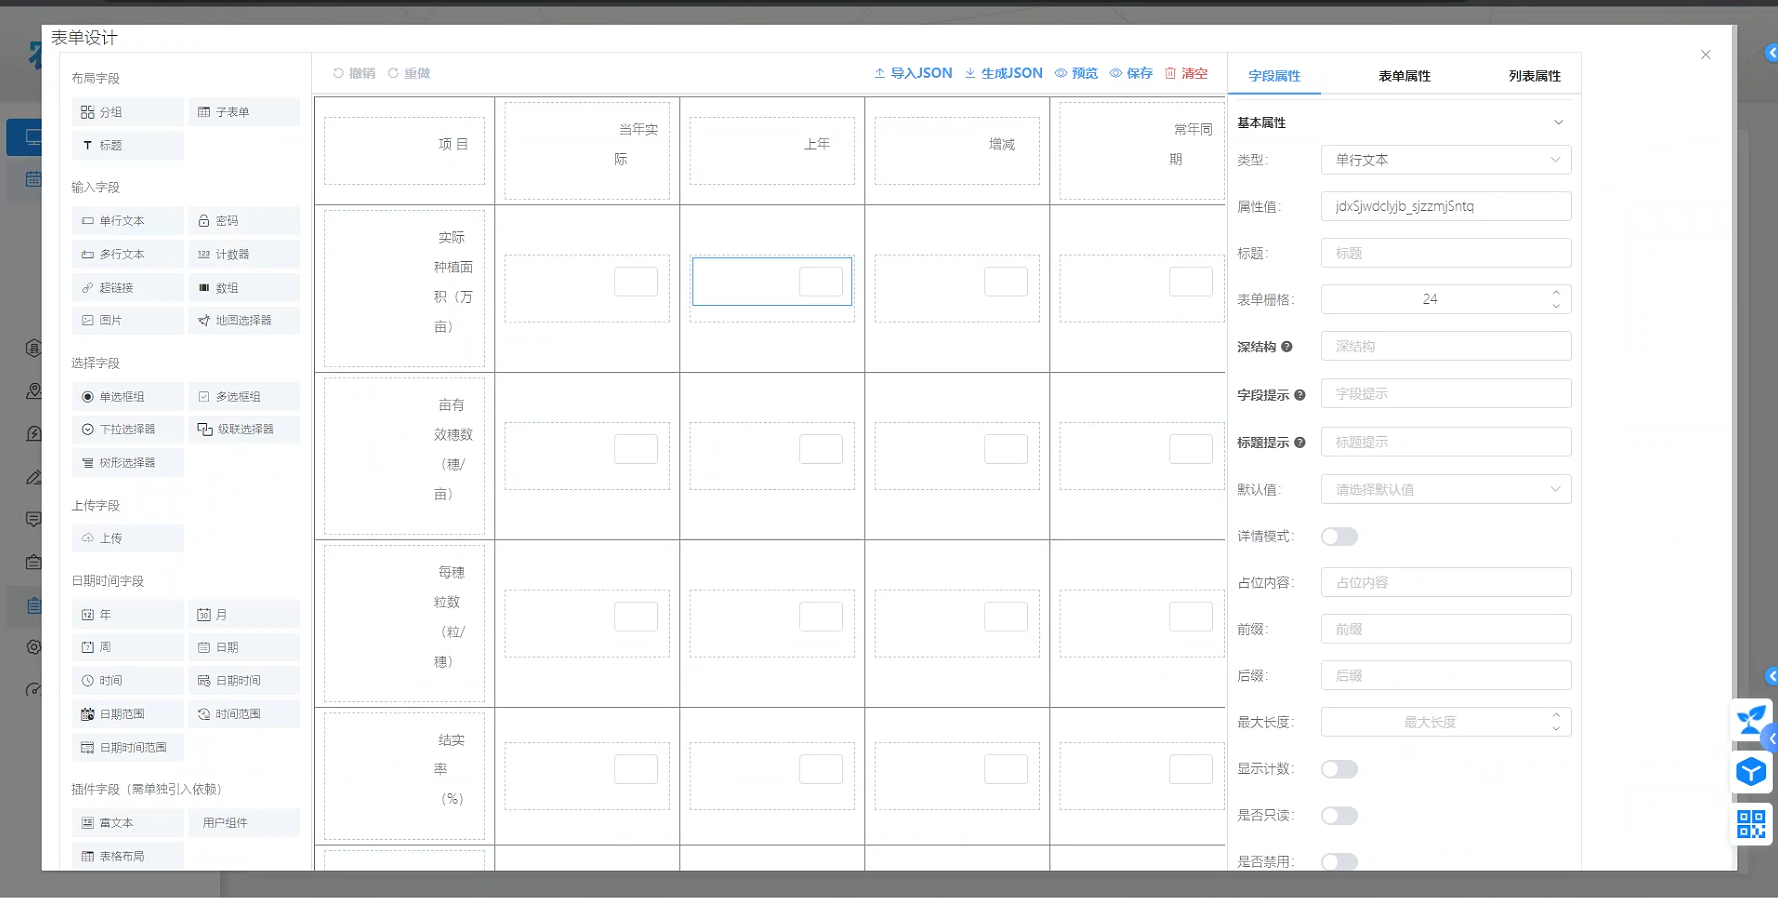The height and width of the screenshot is (899, 1778).
Task: Add a 单选框组 field
Action: tap(127, 397)
